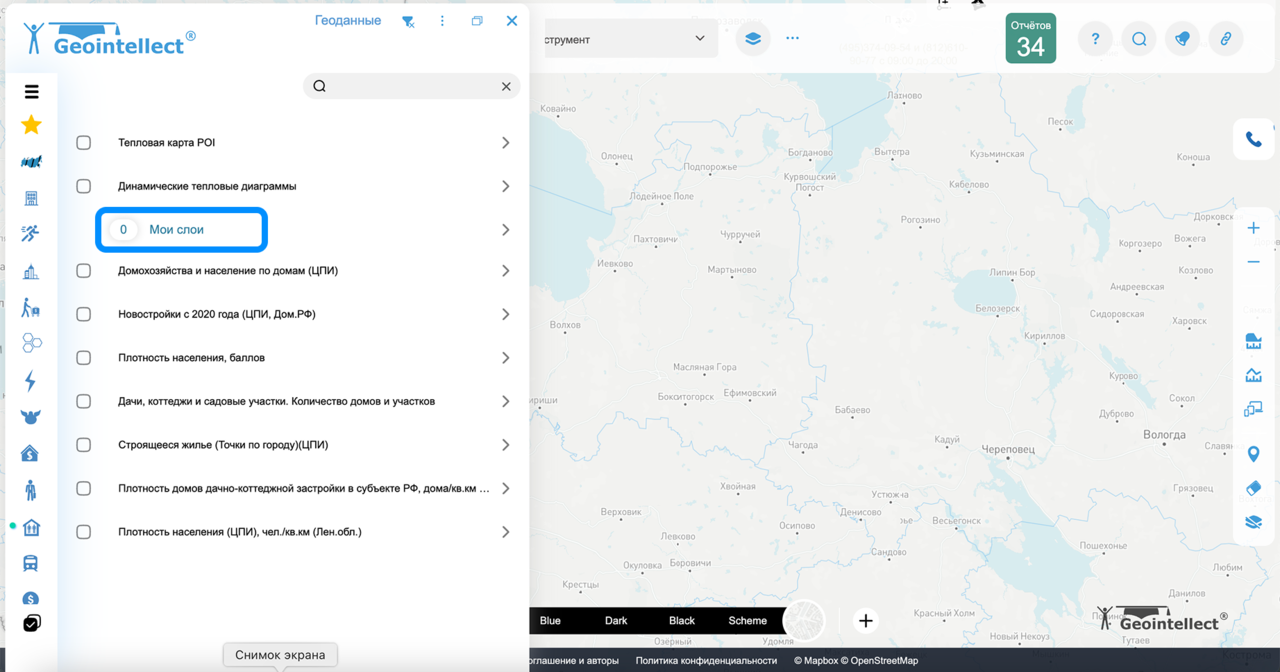Expand Динамические тепловые диаграммы entry

[506, 185]
